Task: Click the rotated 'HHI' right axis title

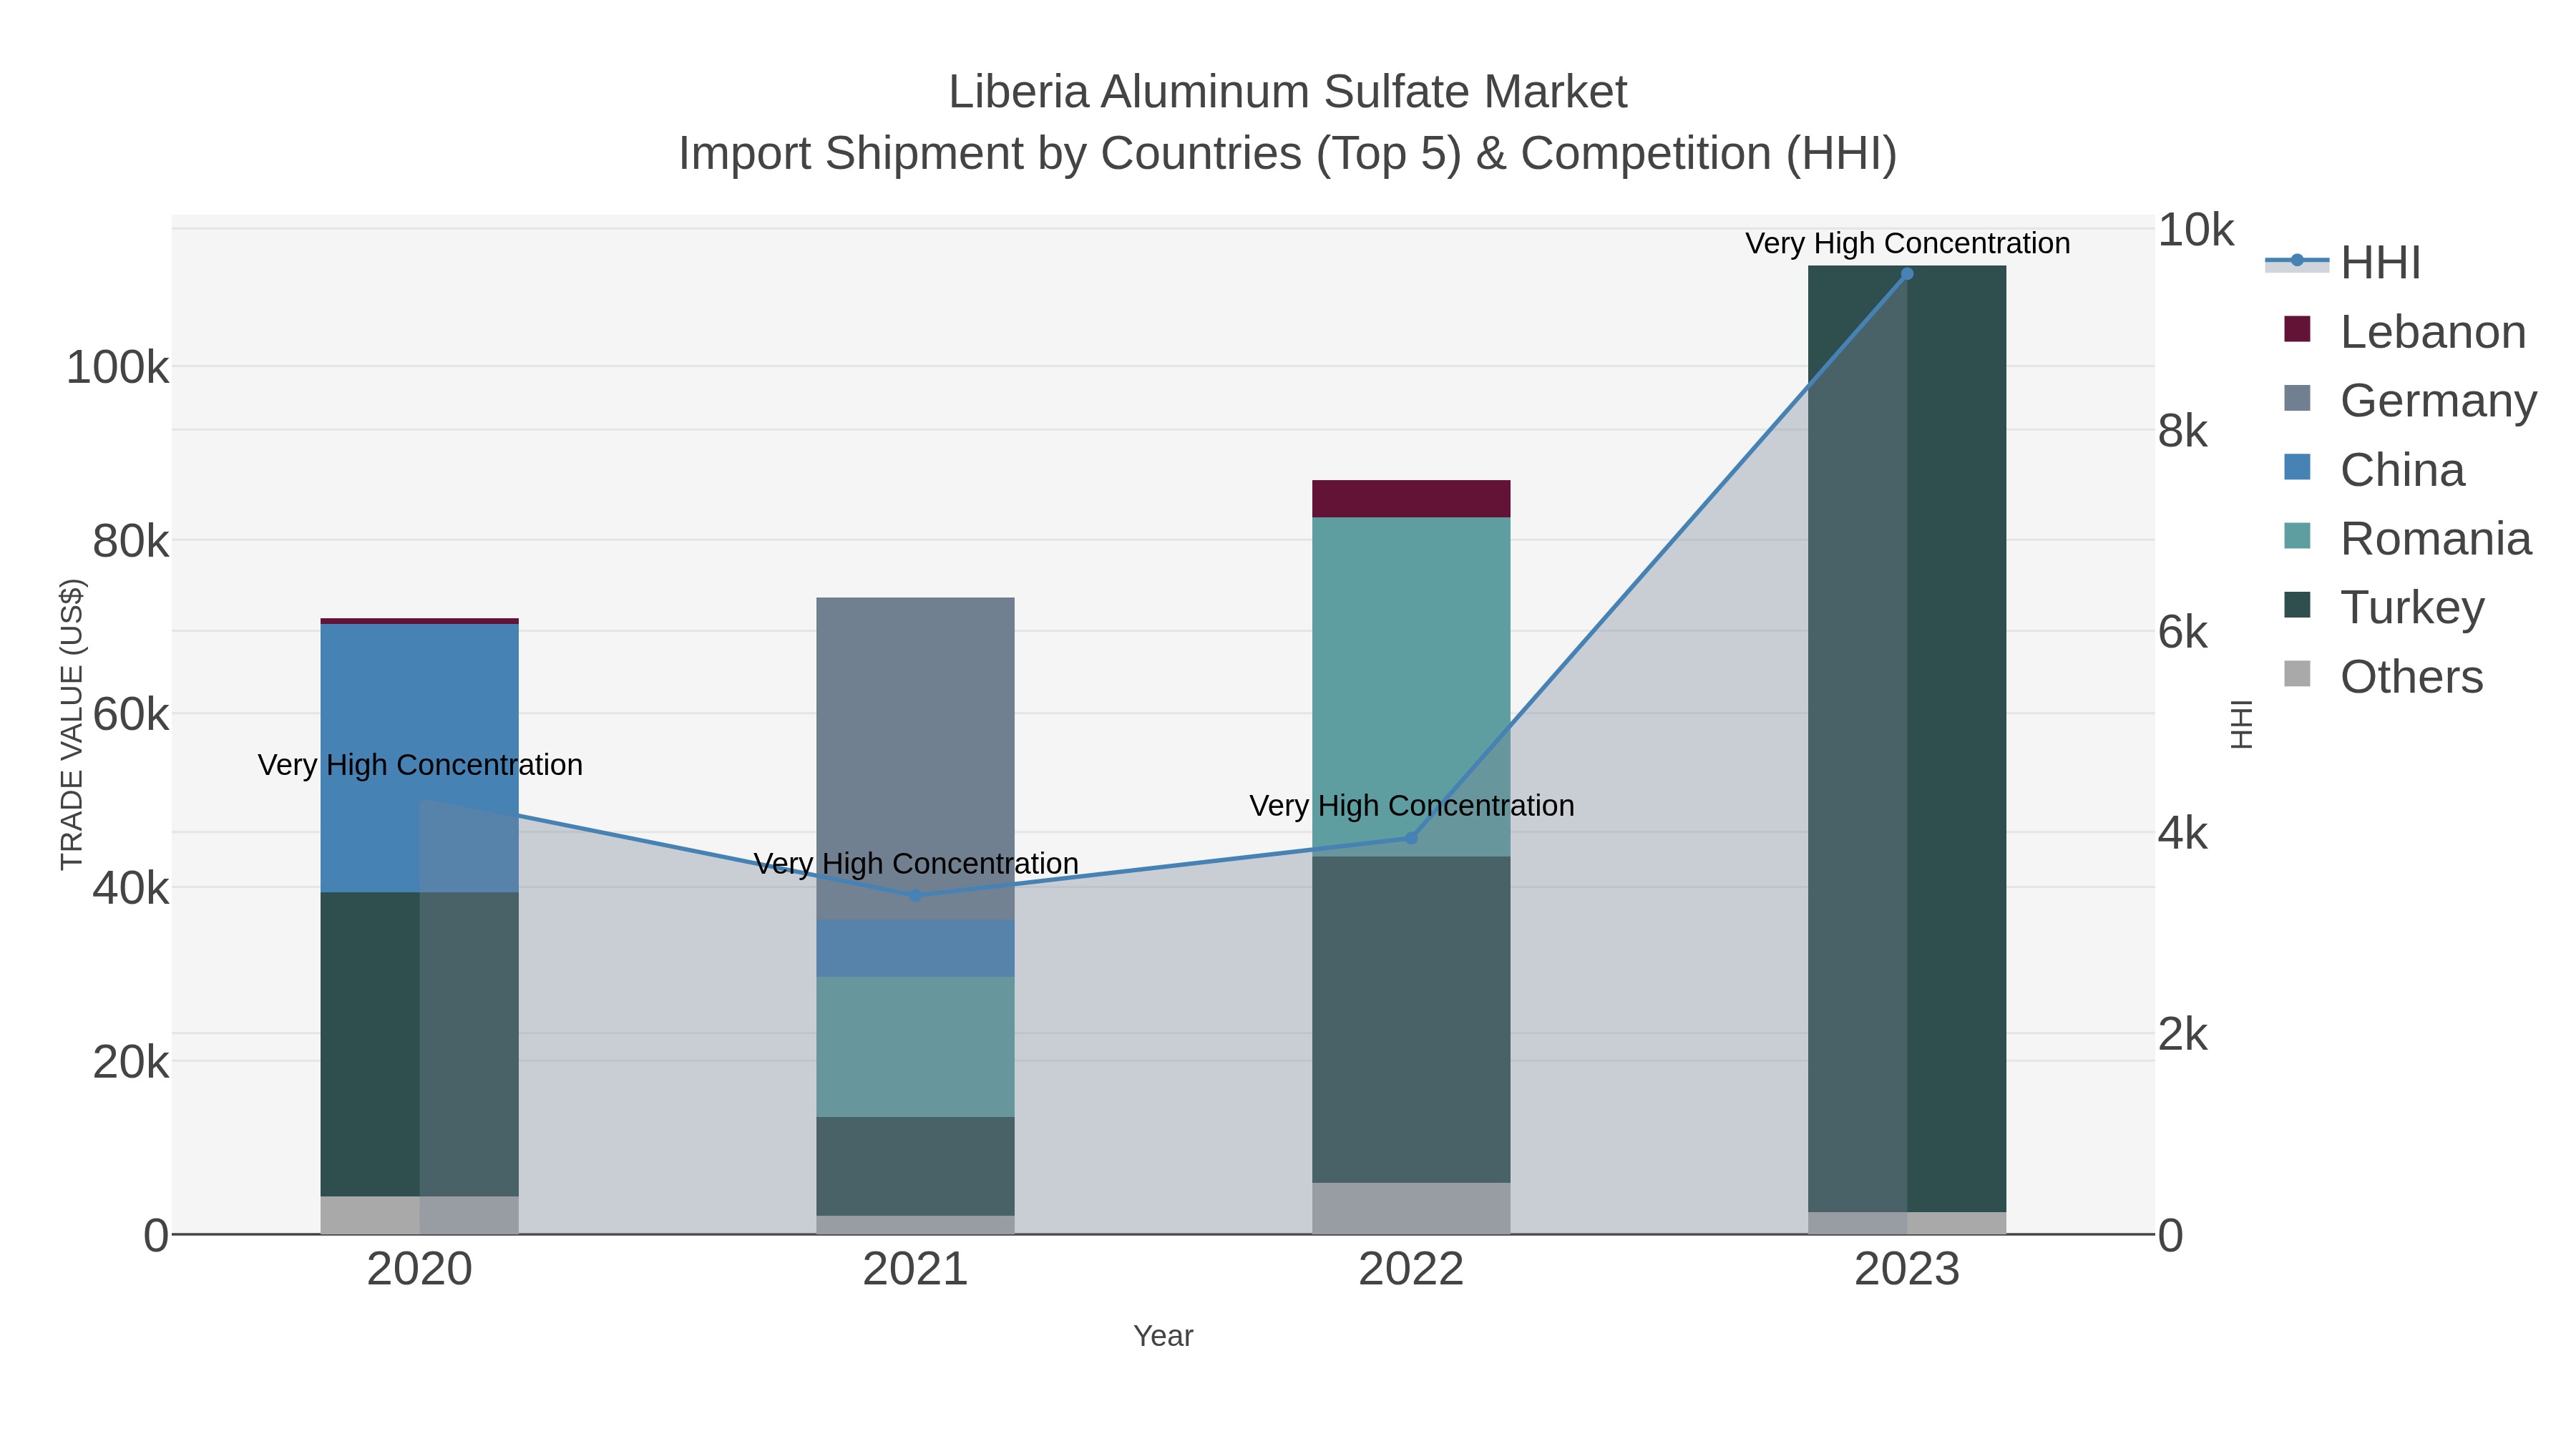Action: [x=2242, y=724]
